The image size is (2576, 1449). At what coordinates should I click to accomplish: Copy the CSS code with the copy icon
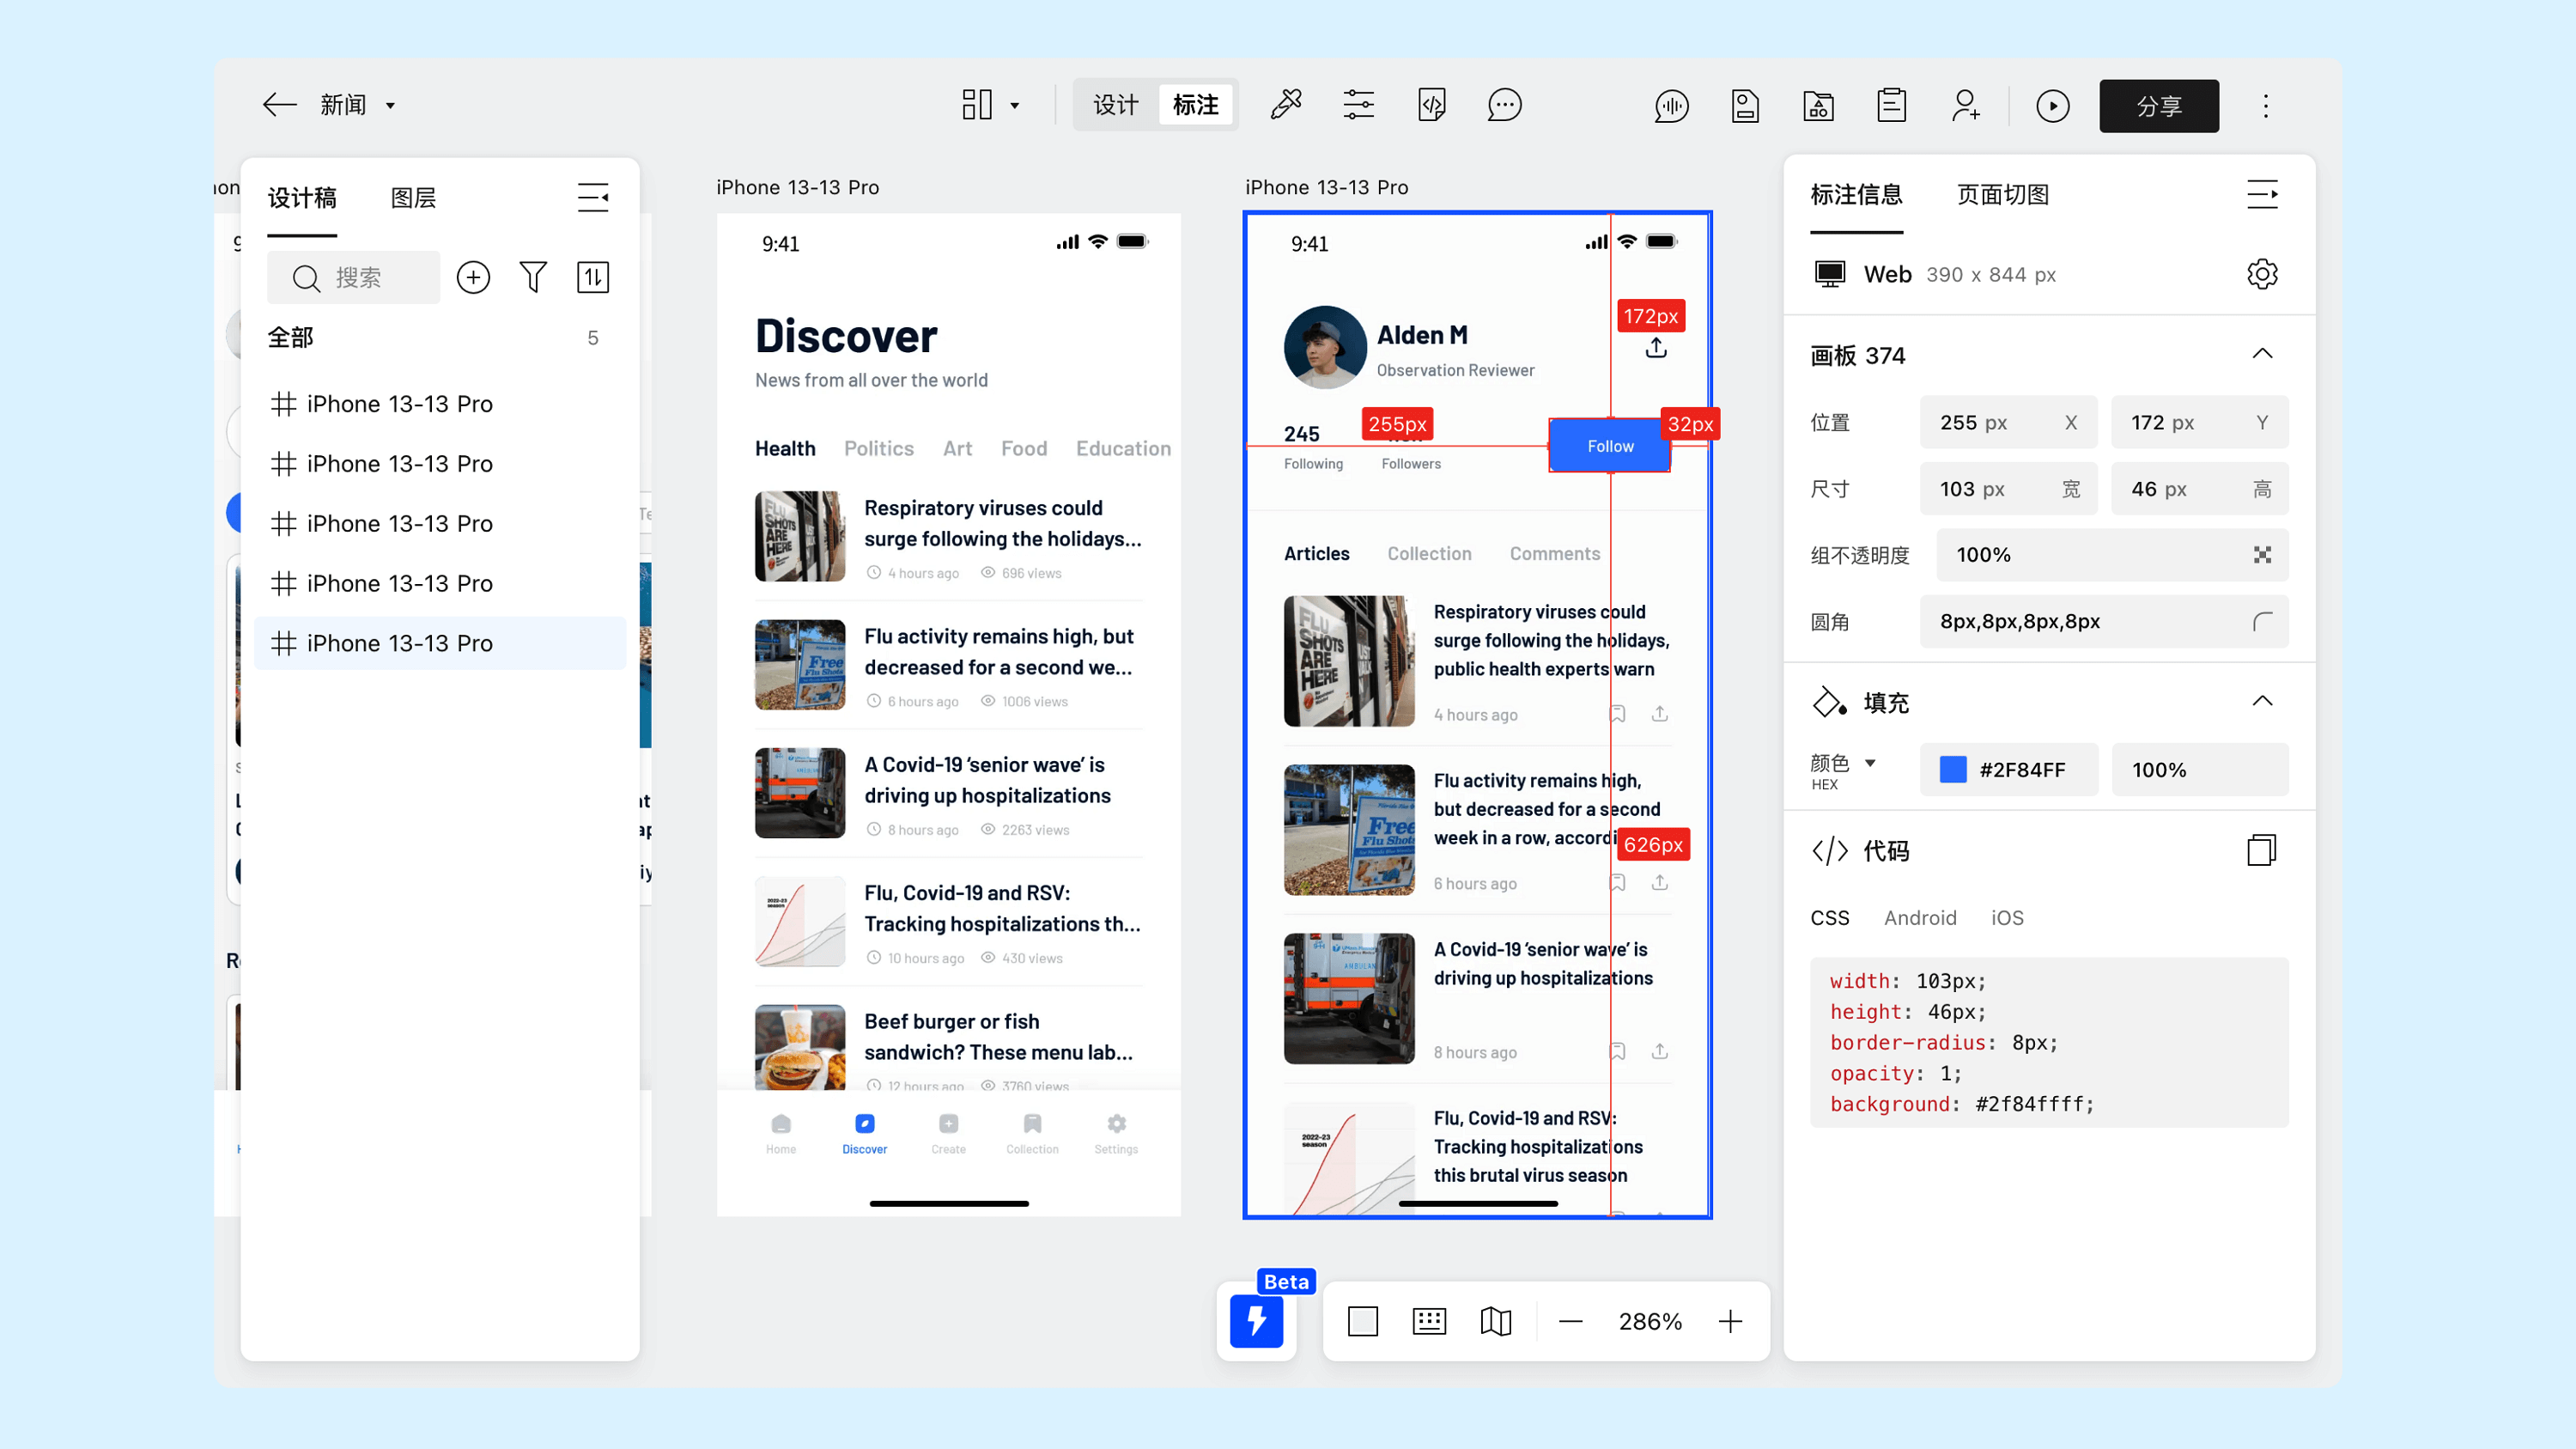2261,849
